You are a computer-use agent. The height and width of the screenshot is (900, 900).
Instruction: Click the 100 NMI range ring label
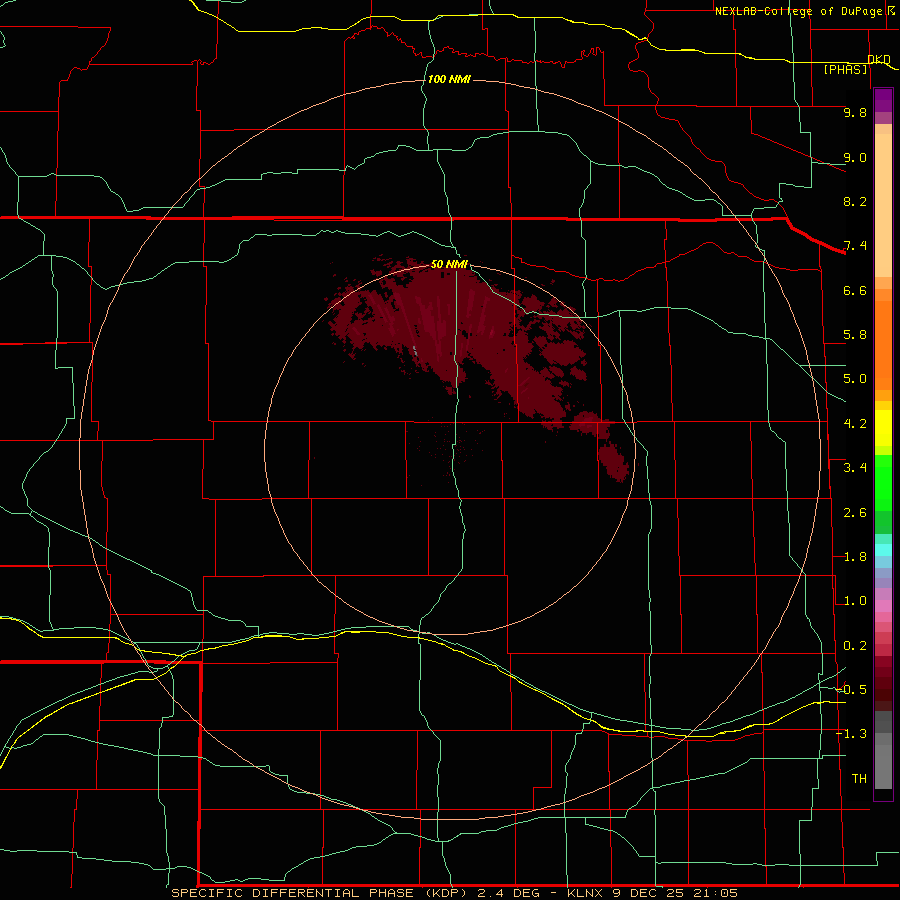coord(449,79)
